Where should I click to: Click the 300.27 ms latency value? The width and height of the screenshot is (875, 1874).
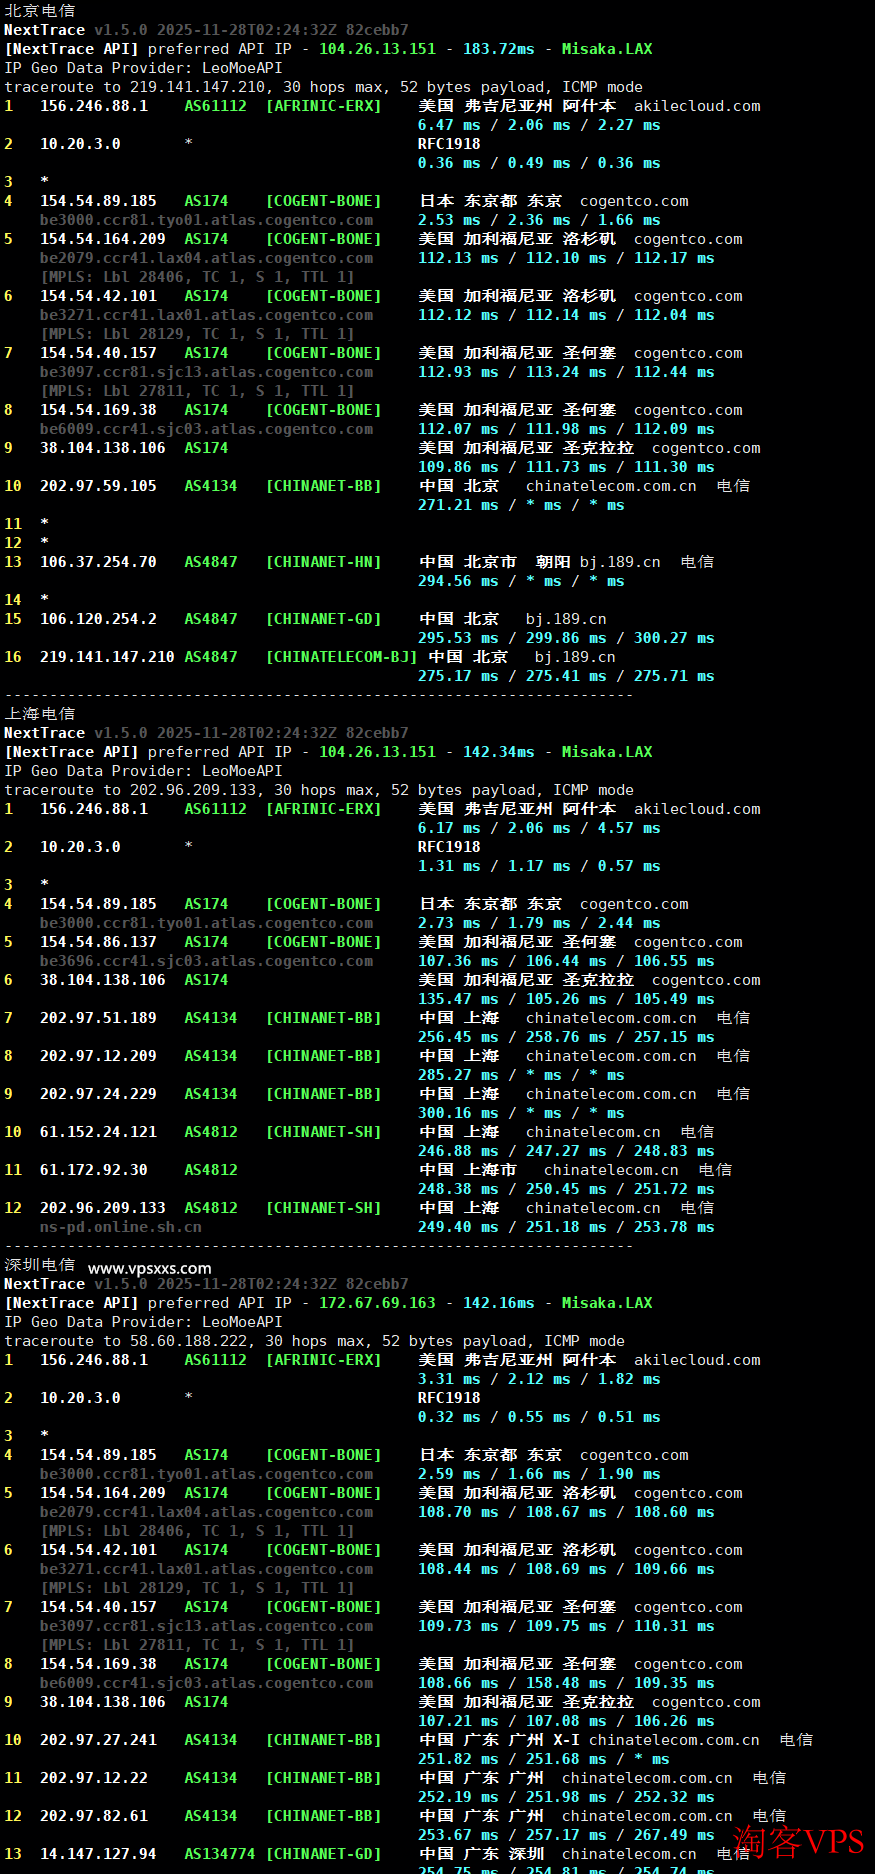coord(674,638)
